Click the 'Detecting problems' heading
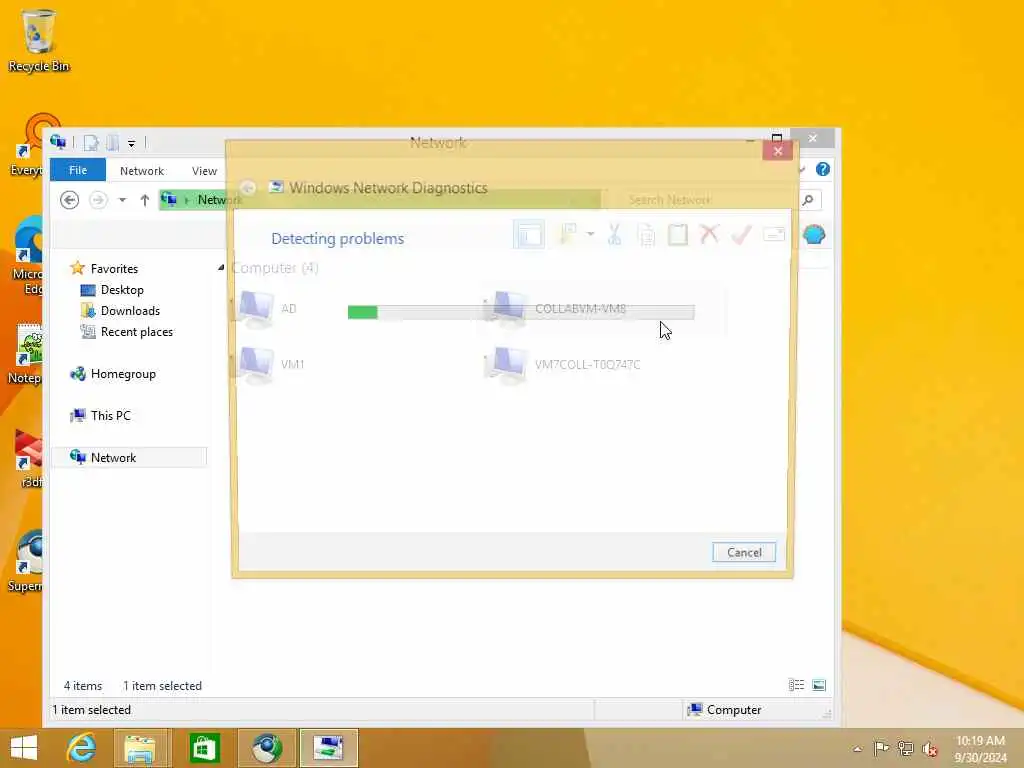The width and height of the screenshot is (1024, 768). (x=338, y=239)
